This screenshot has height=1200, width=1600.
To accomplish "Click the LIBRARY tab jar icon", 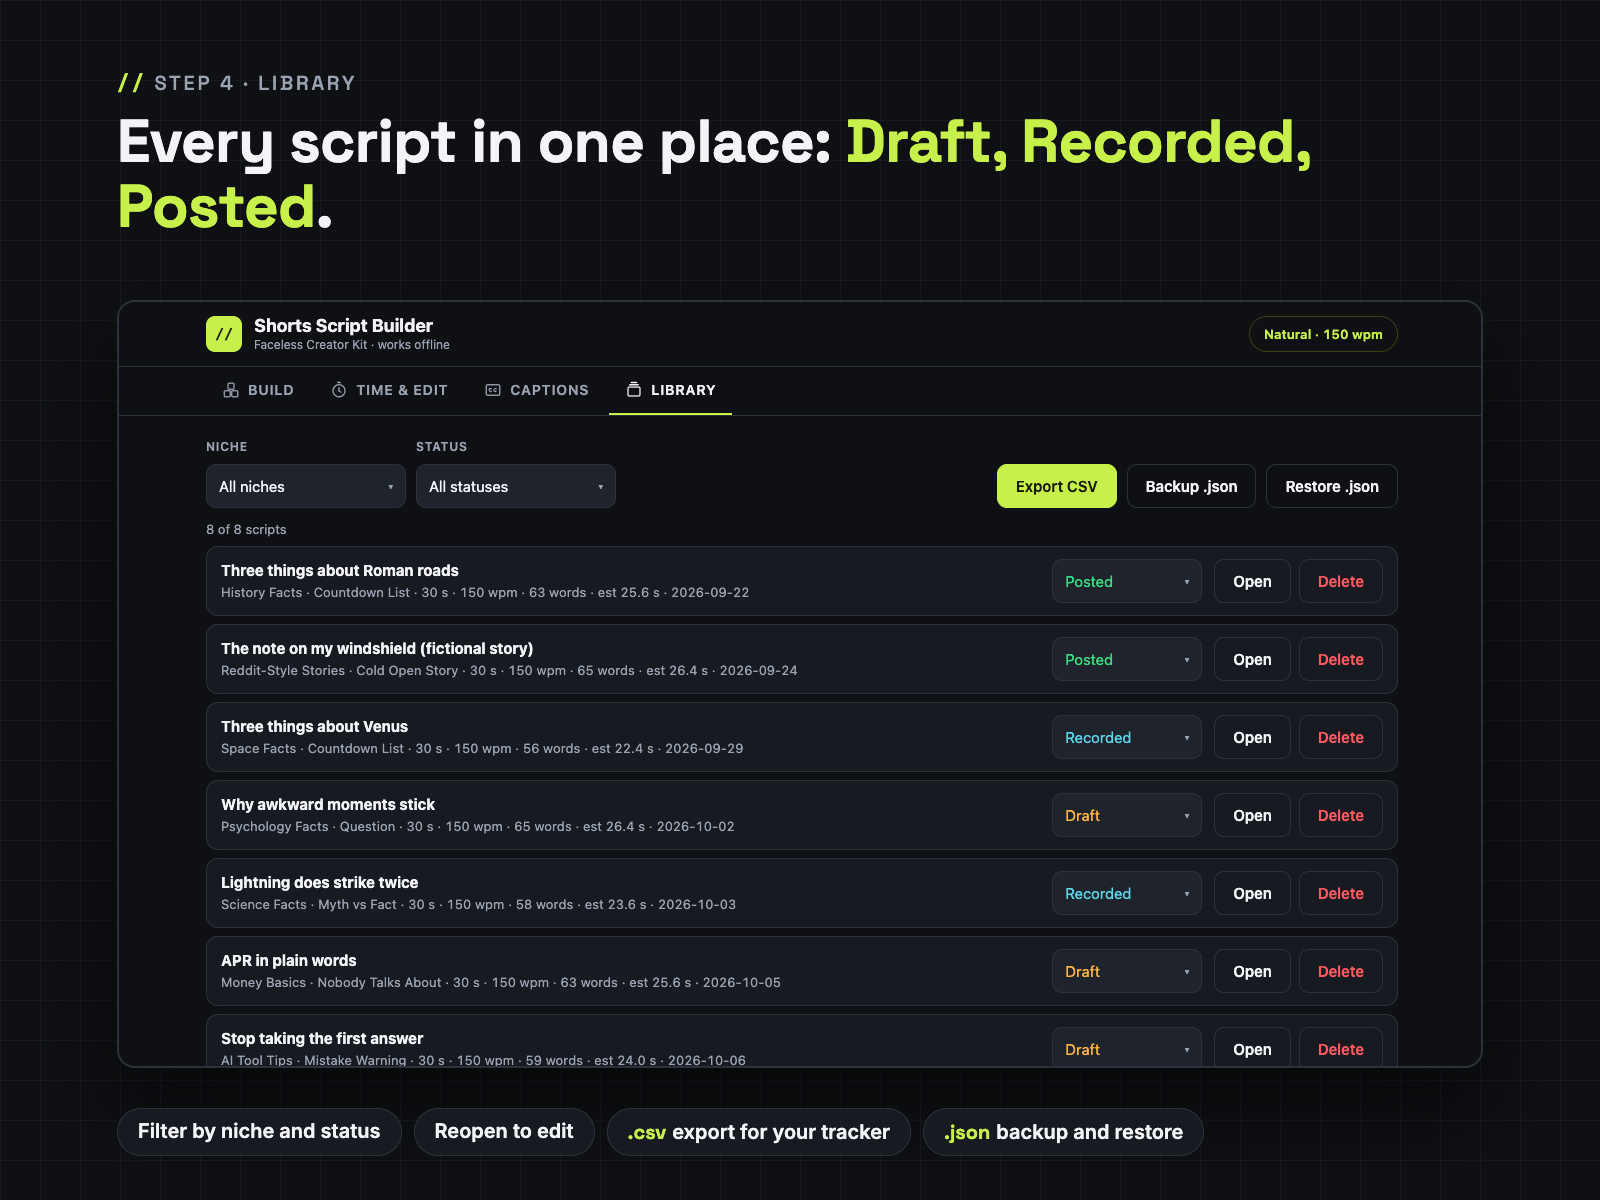I will [634, 390].
